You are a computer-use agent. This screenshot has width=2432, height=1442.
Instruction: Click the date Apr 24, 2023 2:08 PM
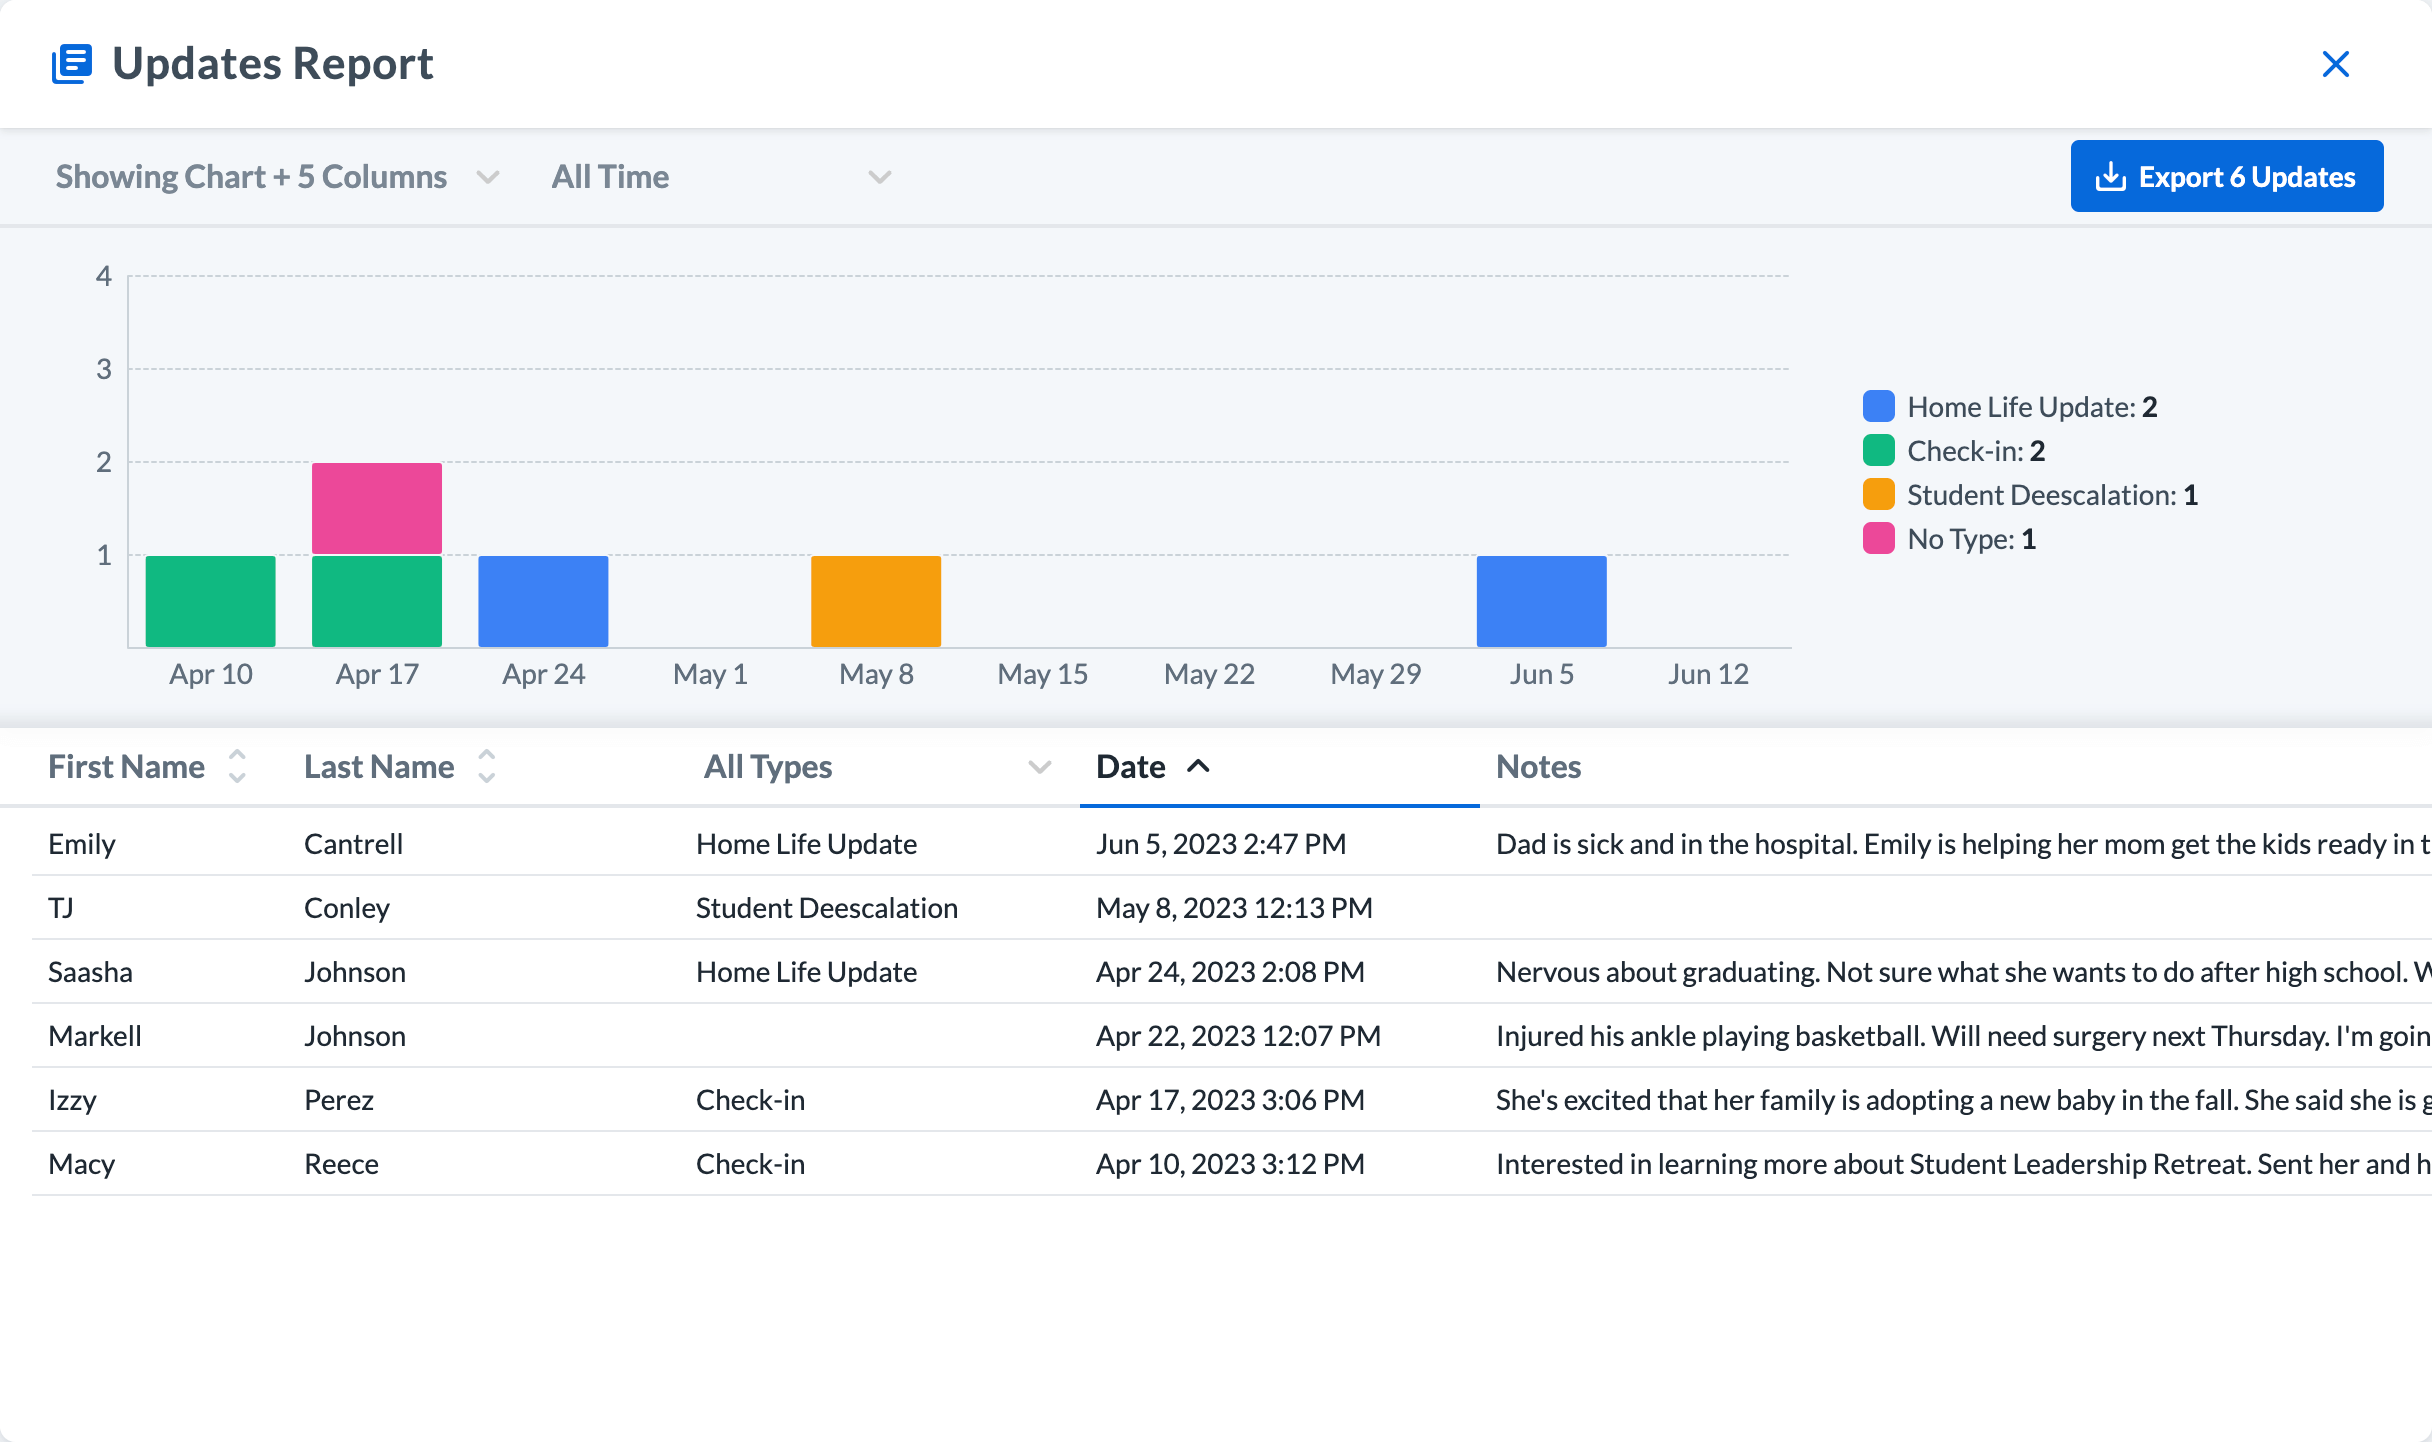click(x=1230, y=972)
